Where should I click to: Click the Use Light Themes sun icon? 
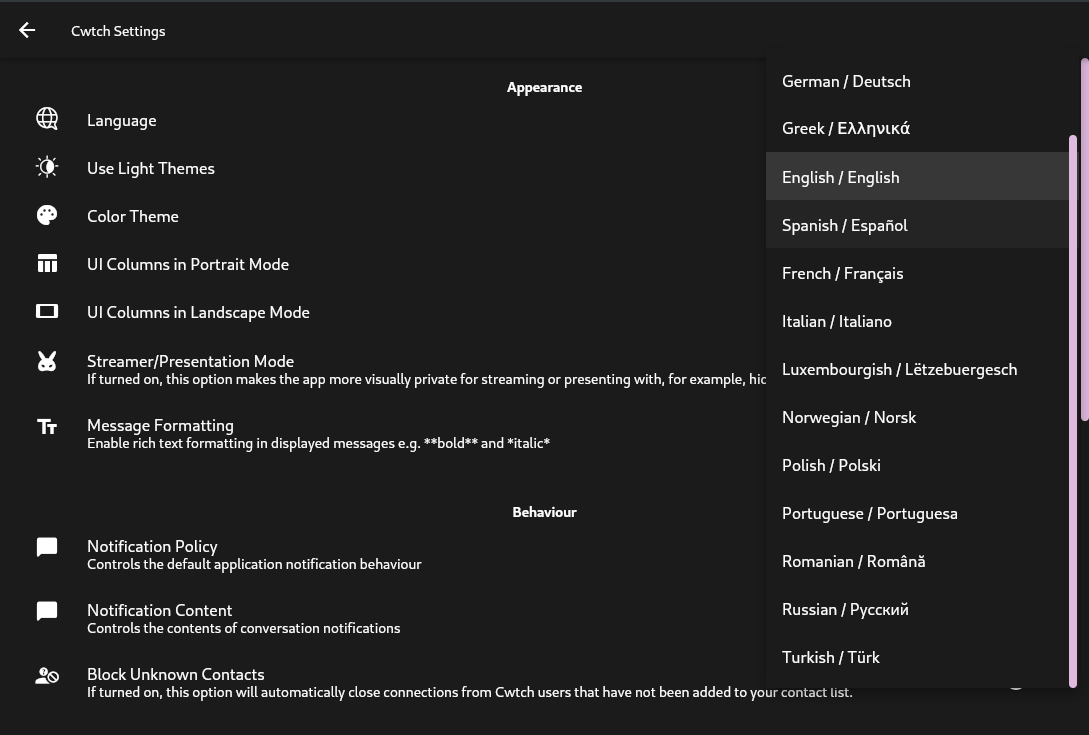(47, 167)
